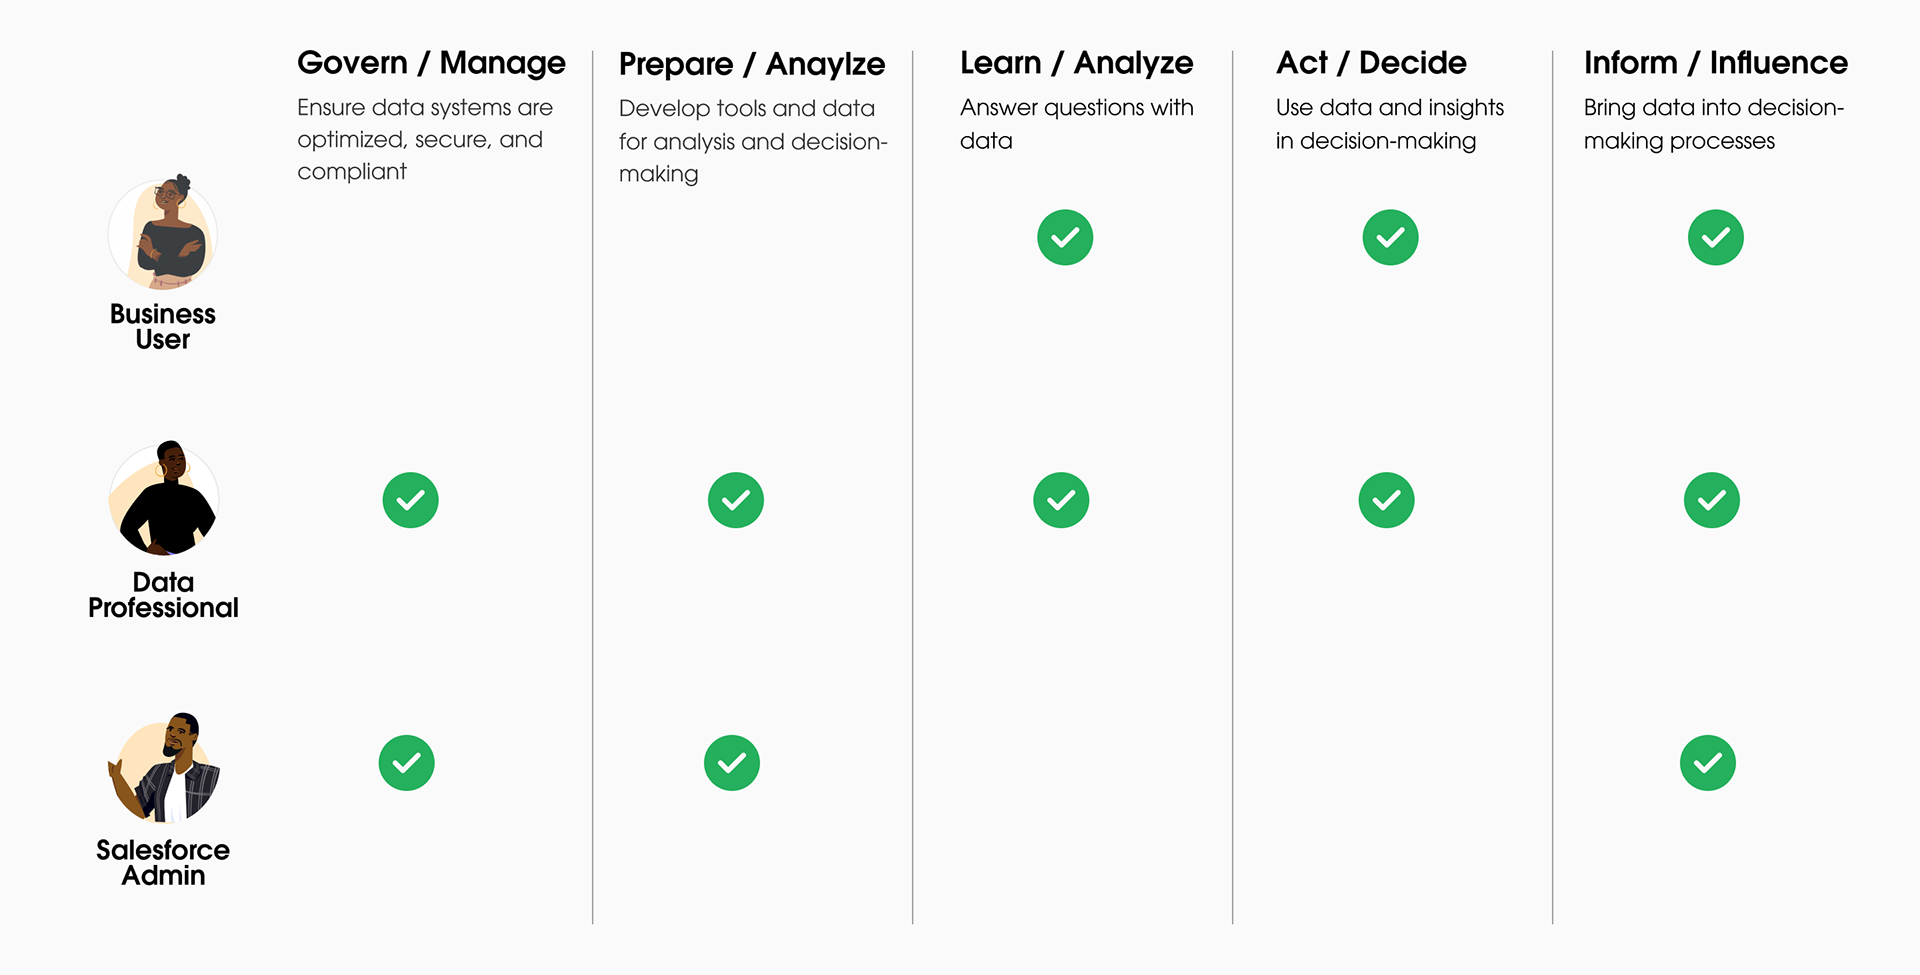The height and width of the screenshot is (975, 1920).
Task: Click Salesforce Admin's Govern / Manage checkmark
Action: 406,763
